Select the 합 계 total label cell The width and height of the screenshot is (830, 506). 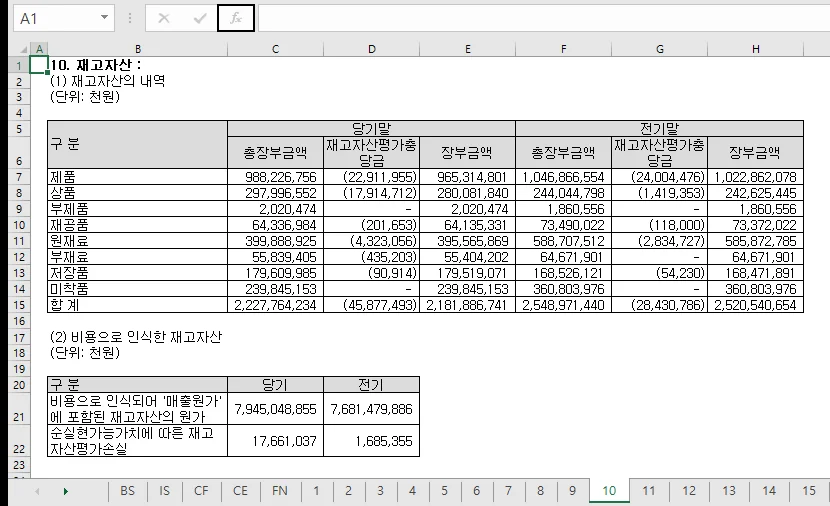[138, 305]
